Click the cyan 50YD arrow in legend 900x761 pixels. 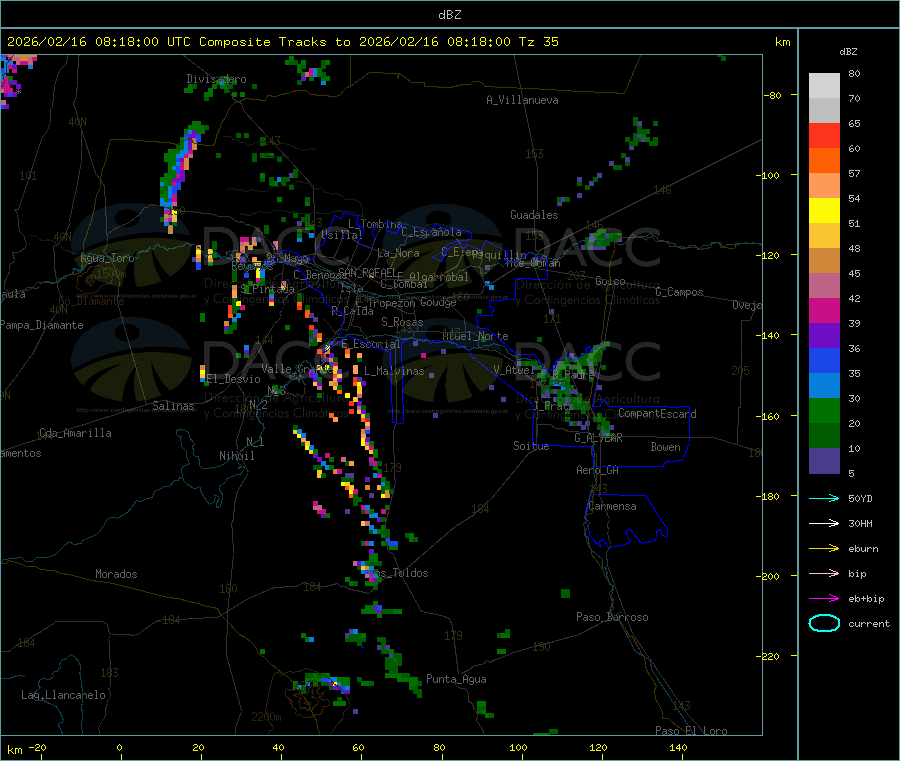pos(824,498)
